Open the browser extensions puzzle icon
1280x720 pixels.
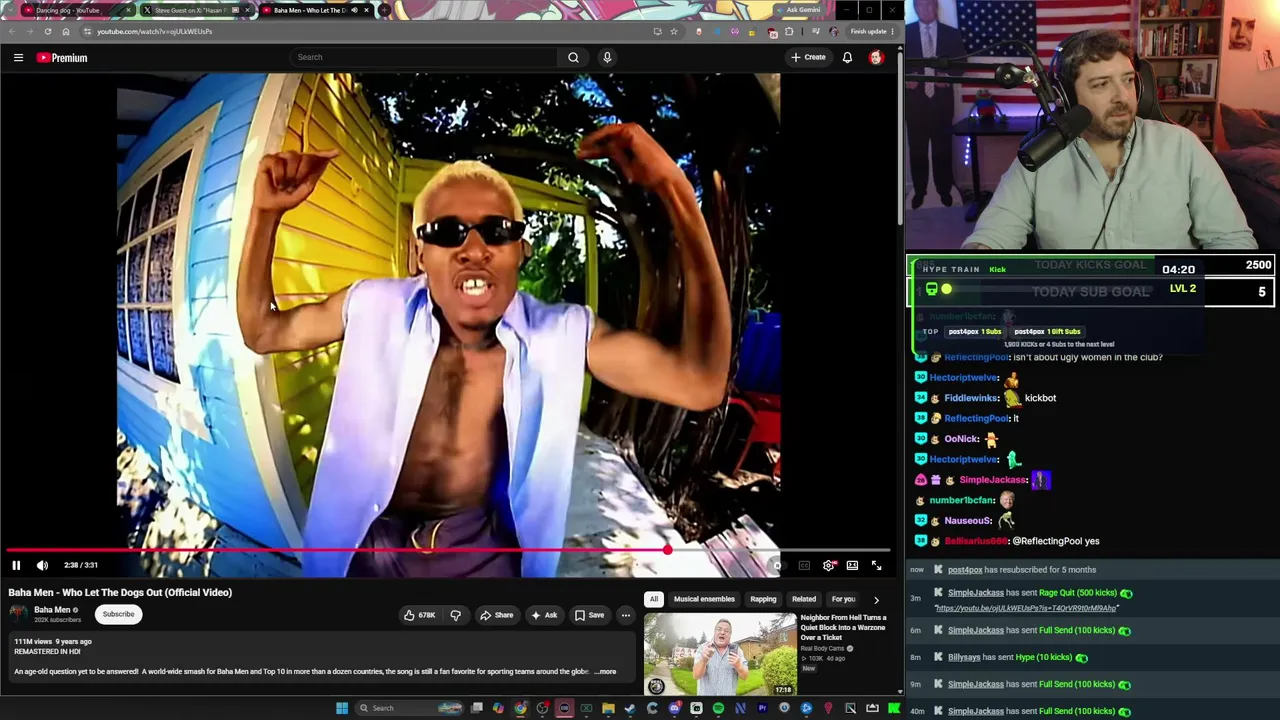click(789, 31)
